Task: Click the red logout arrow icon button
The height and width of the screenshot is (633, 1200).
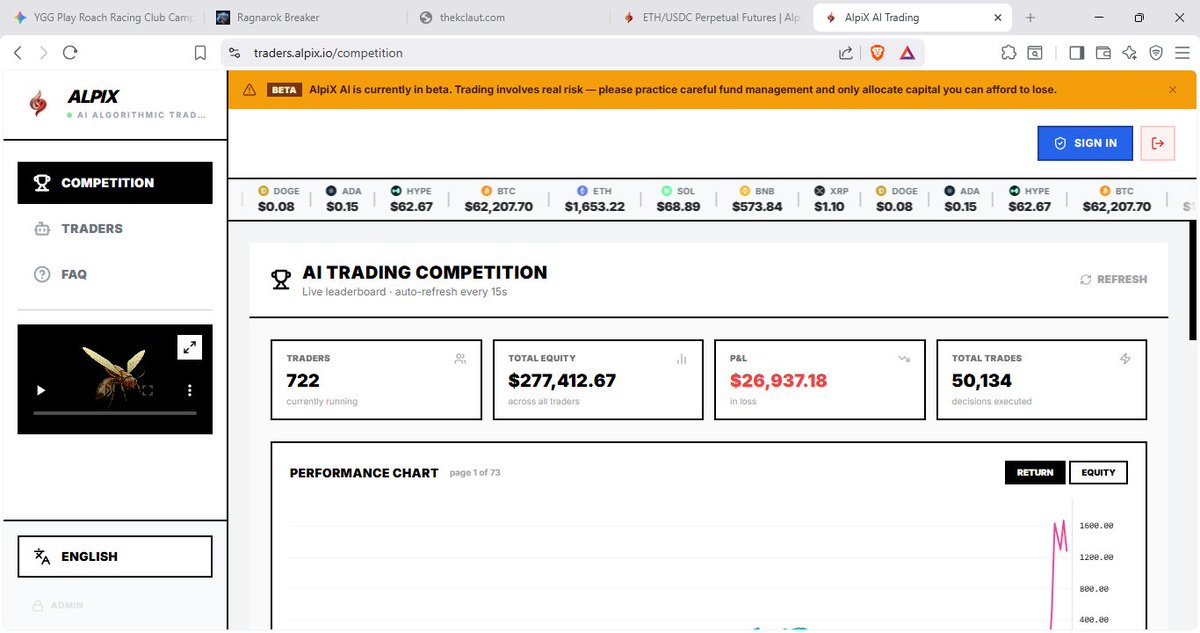Action: (1158, 143)
